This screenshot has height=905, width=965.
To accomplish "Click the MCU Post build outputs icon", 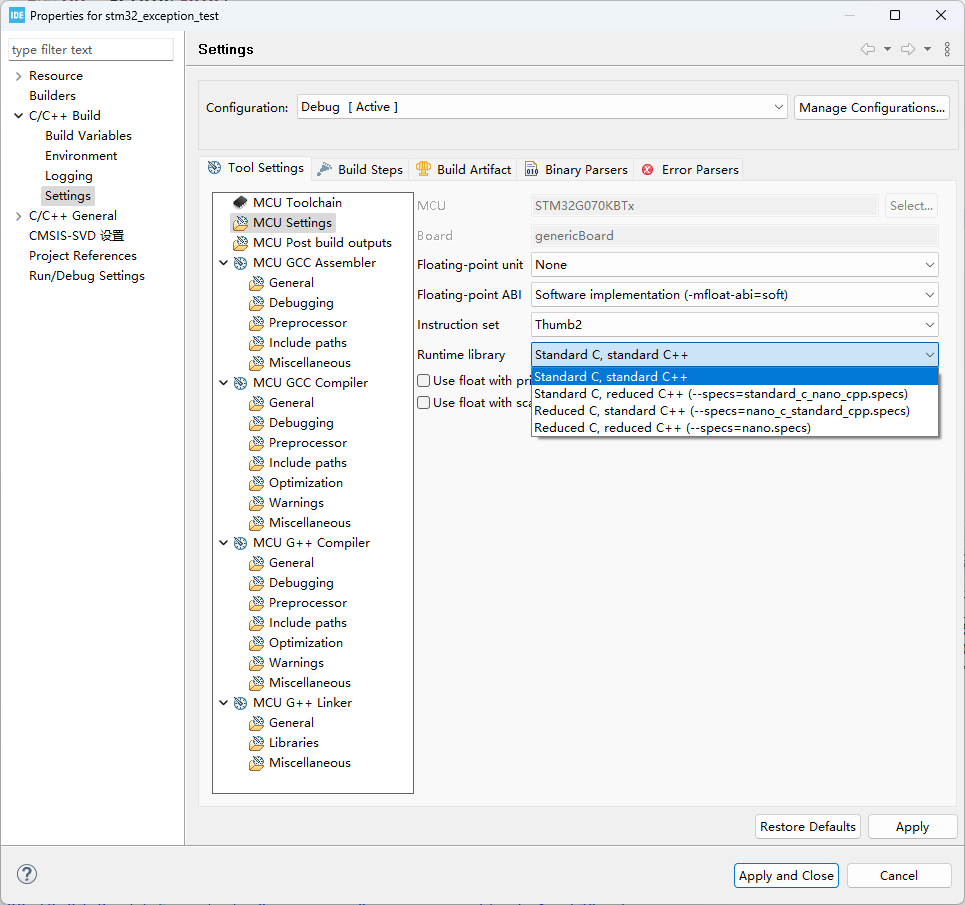I will 240,243.
